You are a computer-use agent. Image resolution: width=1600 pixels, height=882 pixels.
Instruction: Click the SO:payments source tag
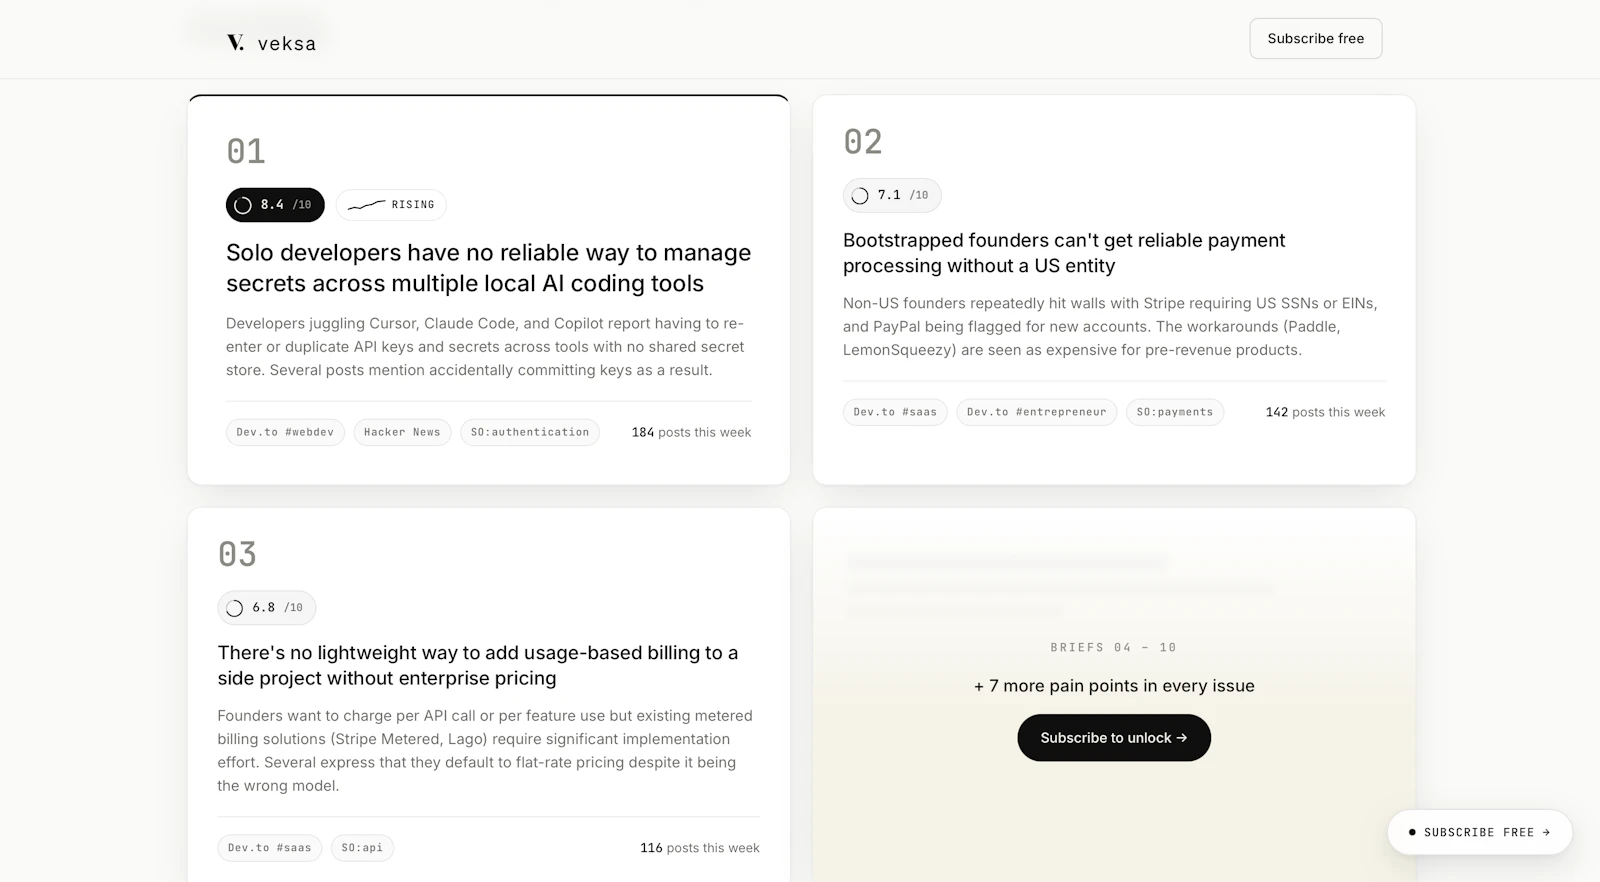click(1175, 412)
